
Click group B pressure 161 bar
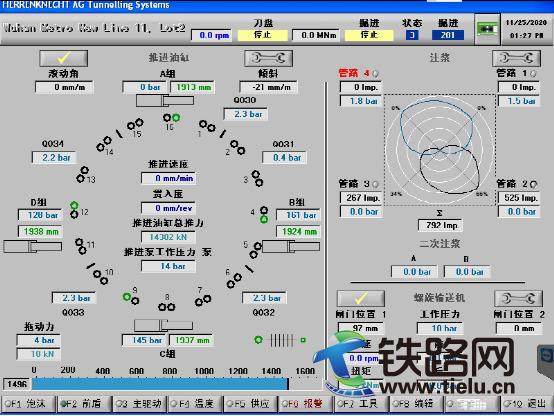coord(298,215)
